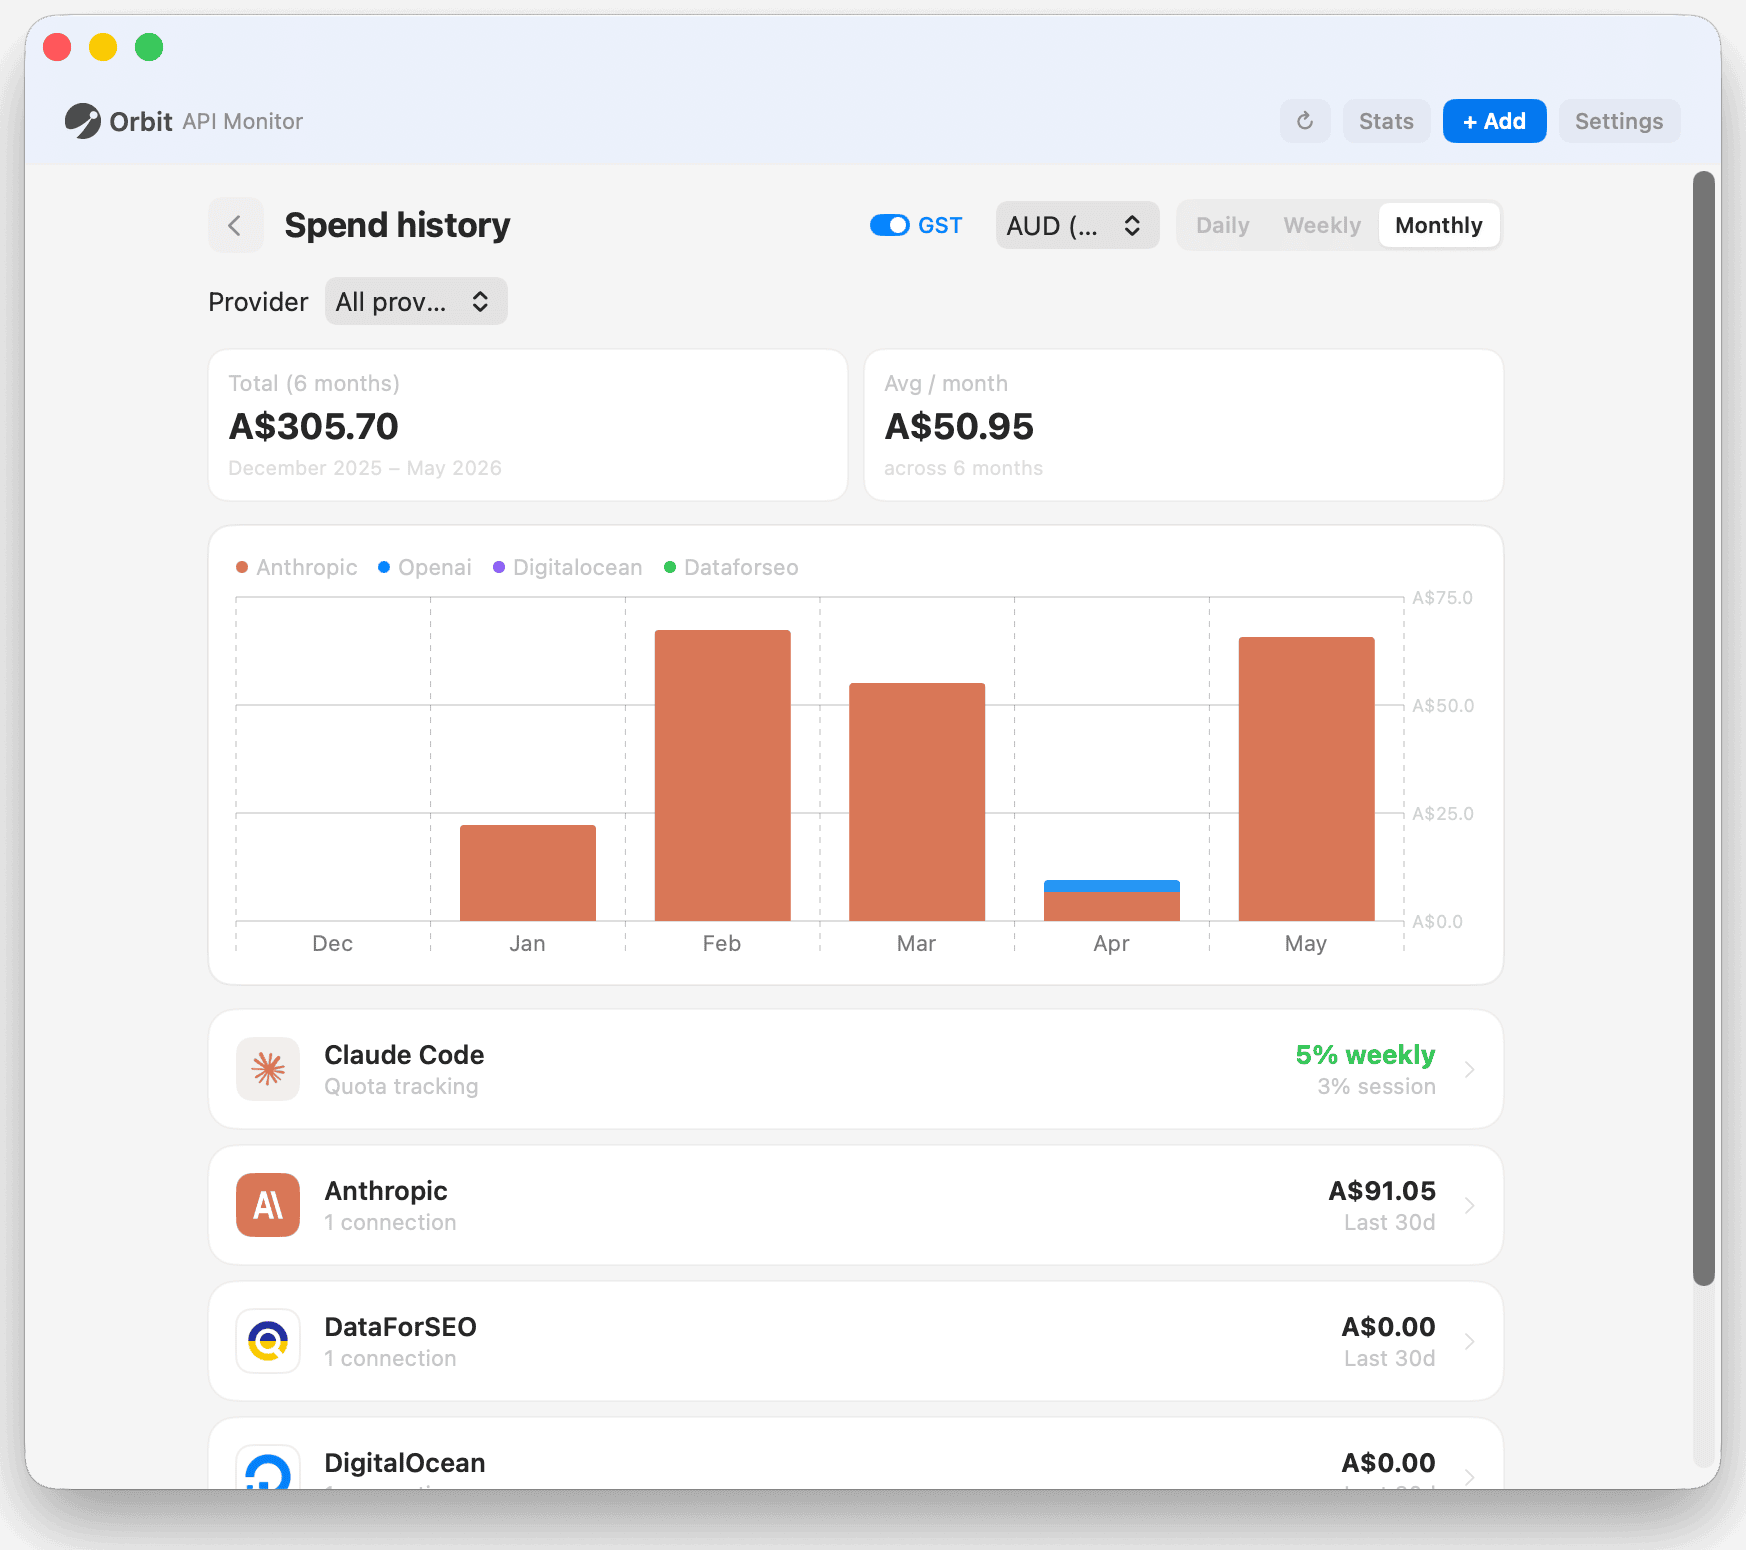Screen dimensions: 1746x1550
Task: Switch to the Weekly view
Action: tap(1322, 225)
